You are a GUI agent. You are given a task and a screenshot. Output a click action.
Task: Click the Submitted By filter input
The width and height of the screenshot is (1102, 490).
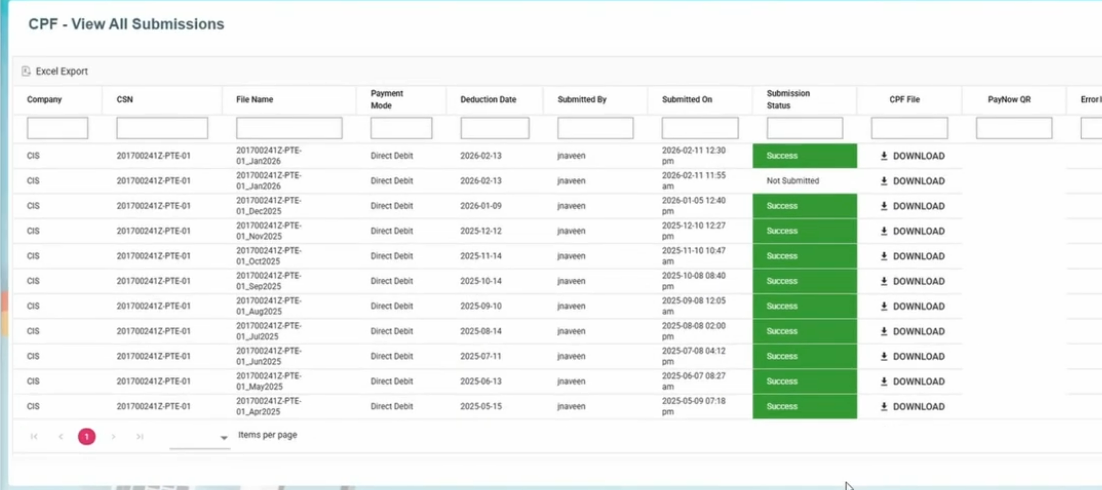click(595, 128)
